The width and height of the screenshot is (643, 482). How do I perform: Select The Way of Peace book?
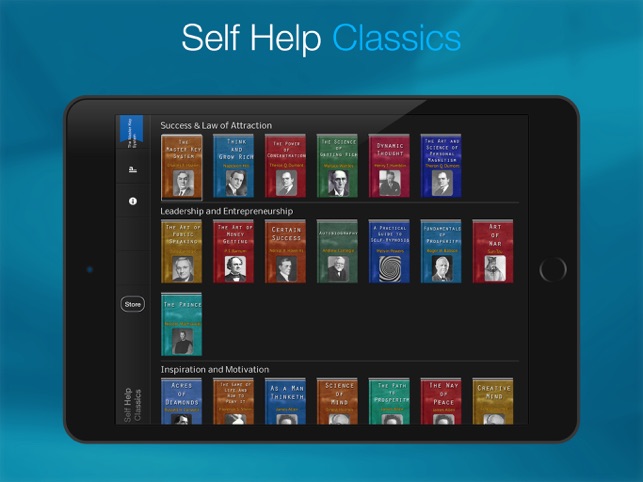coord(441,401)
